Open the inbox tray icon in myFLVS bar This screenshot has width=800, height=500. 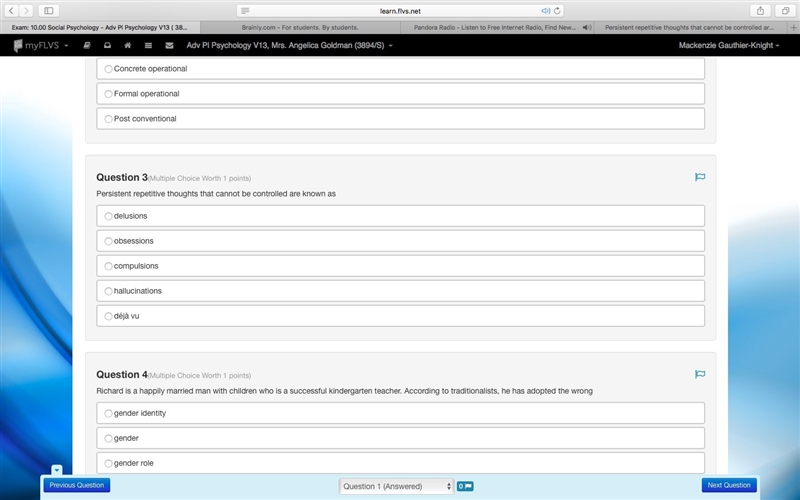[x=107, y=45]
